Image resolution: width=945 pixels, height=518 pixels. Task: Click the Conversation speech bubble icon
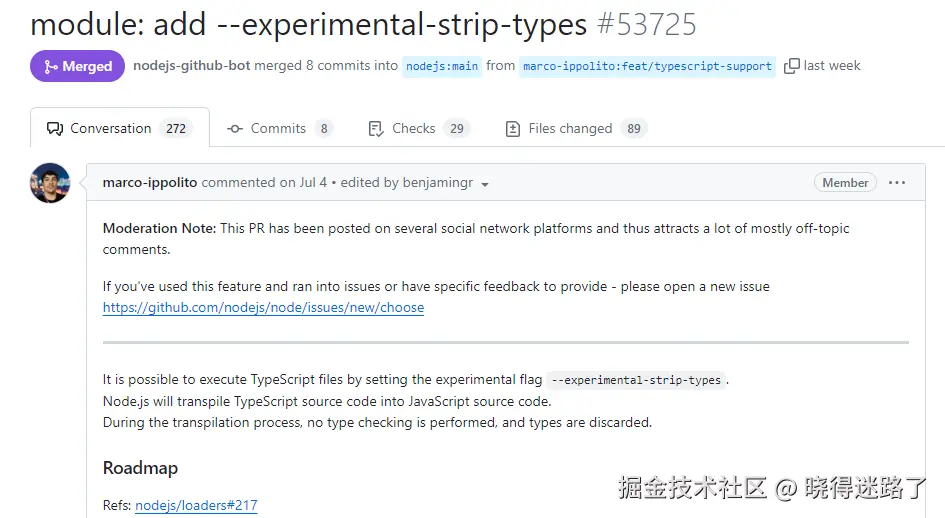pyautogui.click(x=55, y=129)
